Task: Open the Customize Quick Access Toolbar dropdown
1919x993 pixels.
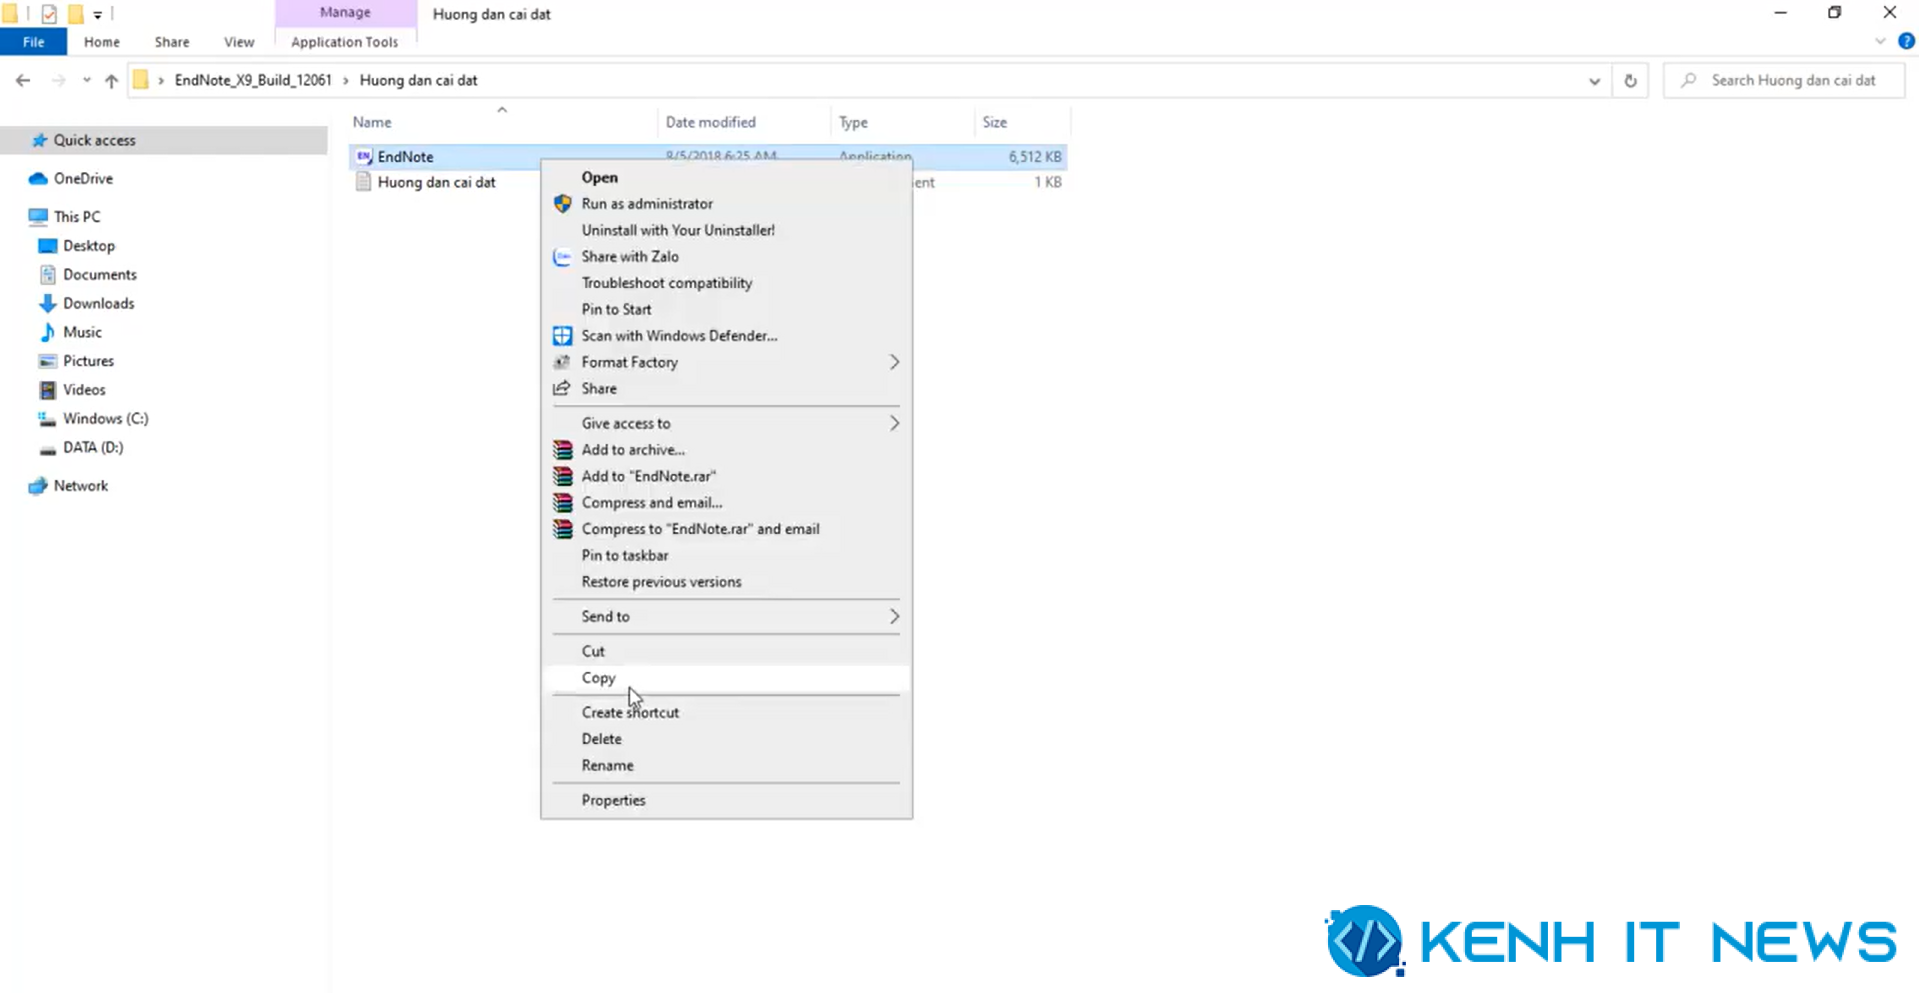Action: 98,14
